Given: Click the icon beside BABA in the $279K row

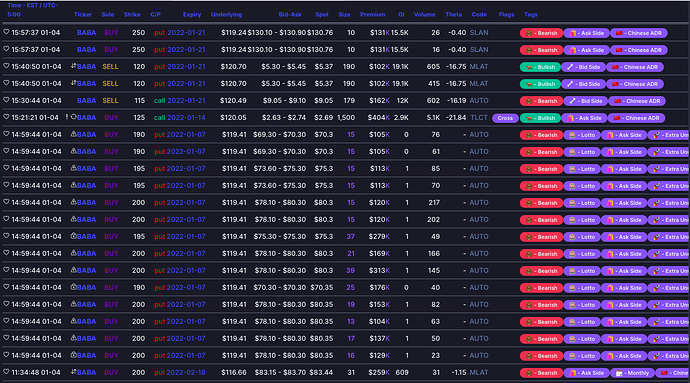Looking at the screenshot, I should (x=73, y=236).
